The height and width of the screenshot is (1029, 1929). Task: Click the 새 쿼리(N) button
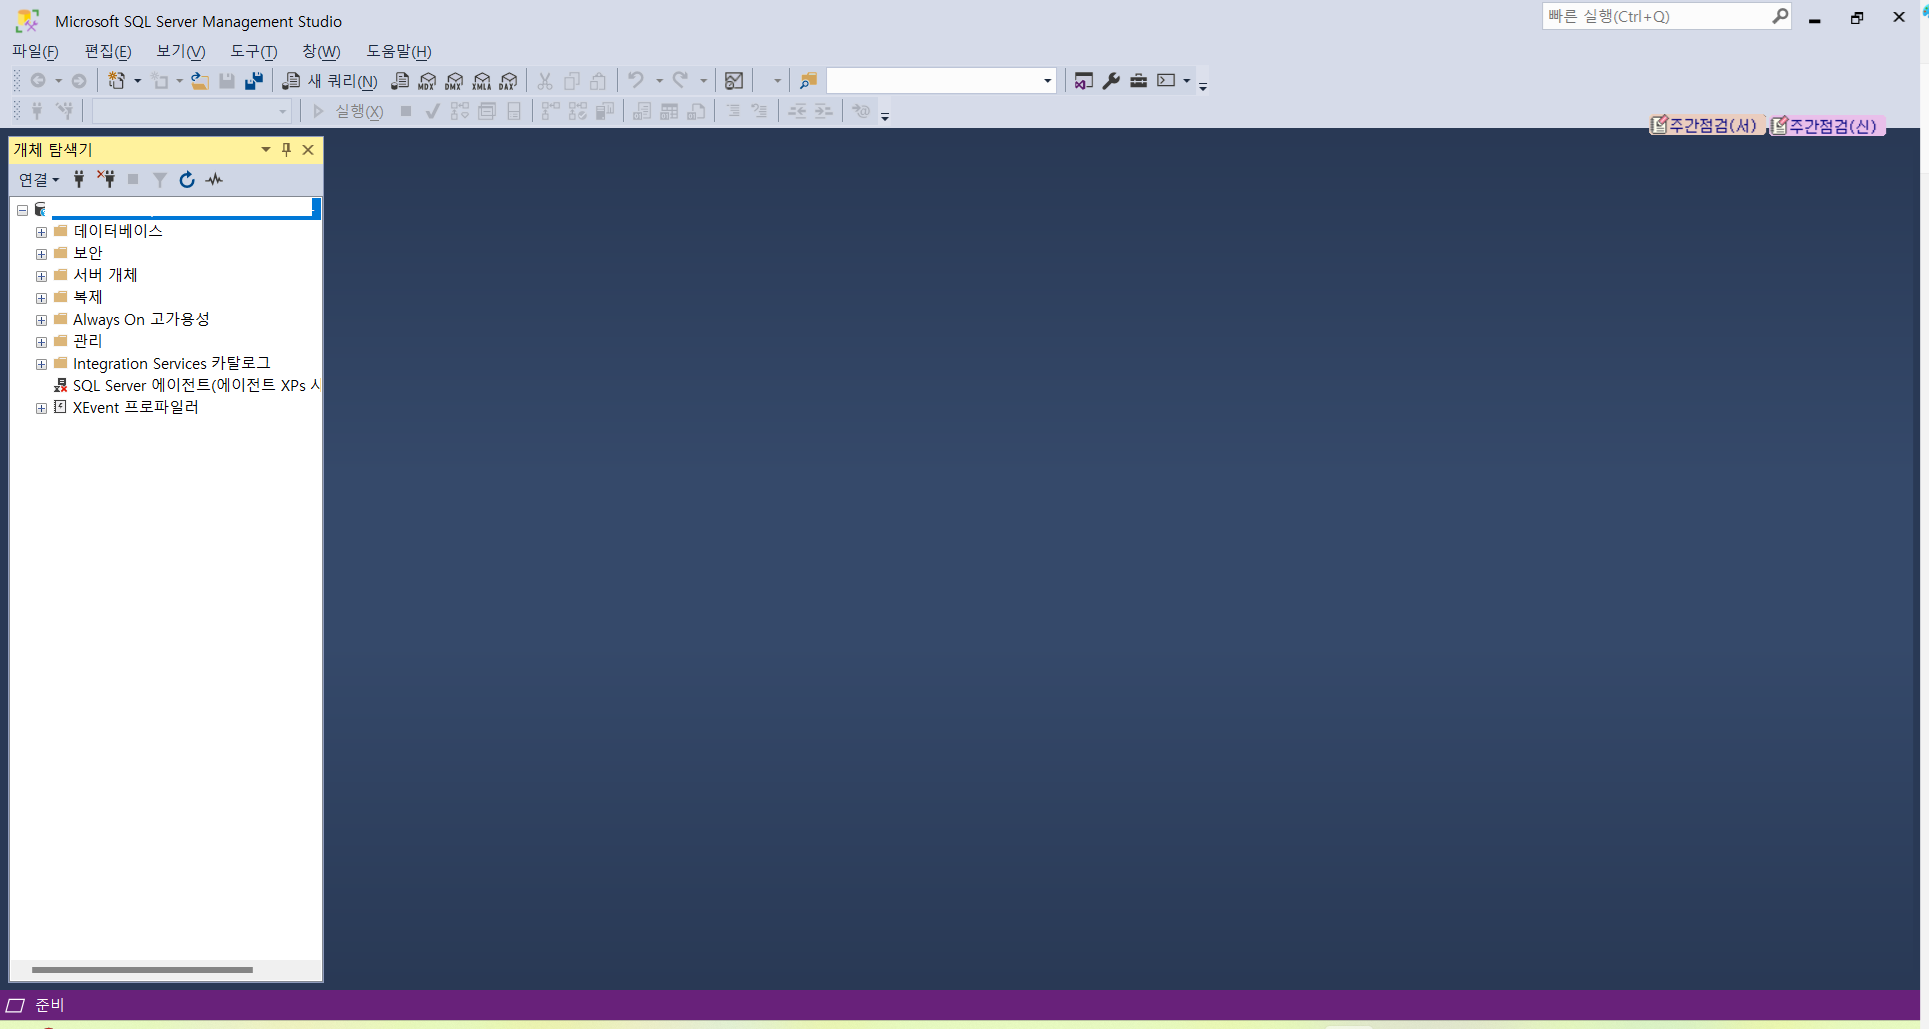tap(330, 81)
